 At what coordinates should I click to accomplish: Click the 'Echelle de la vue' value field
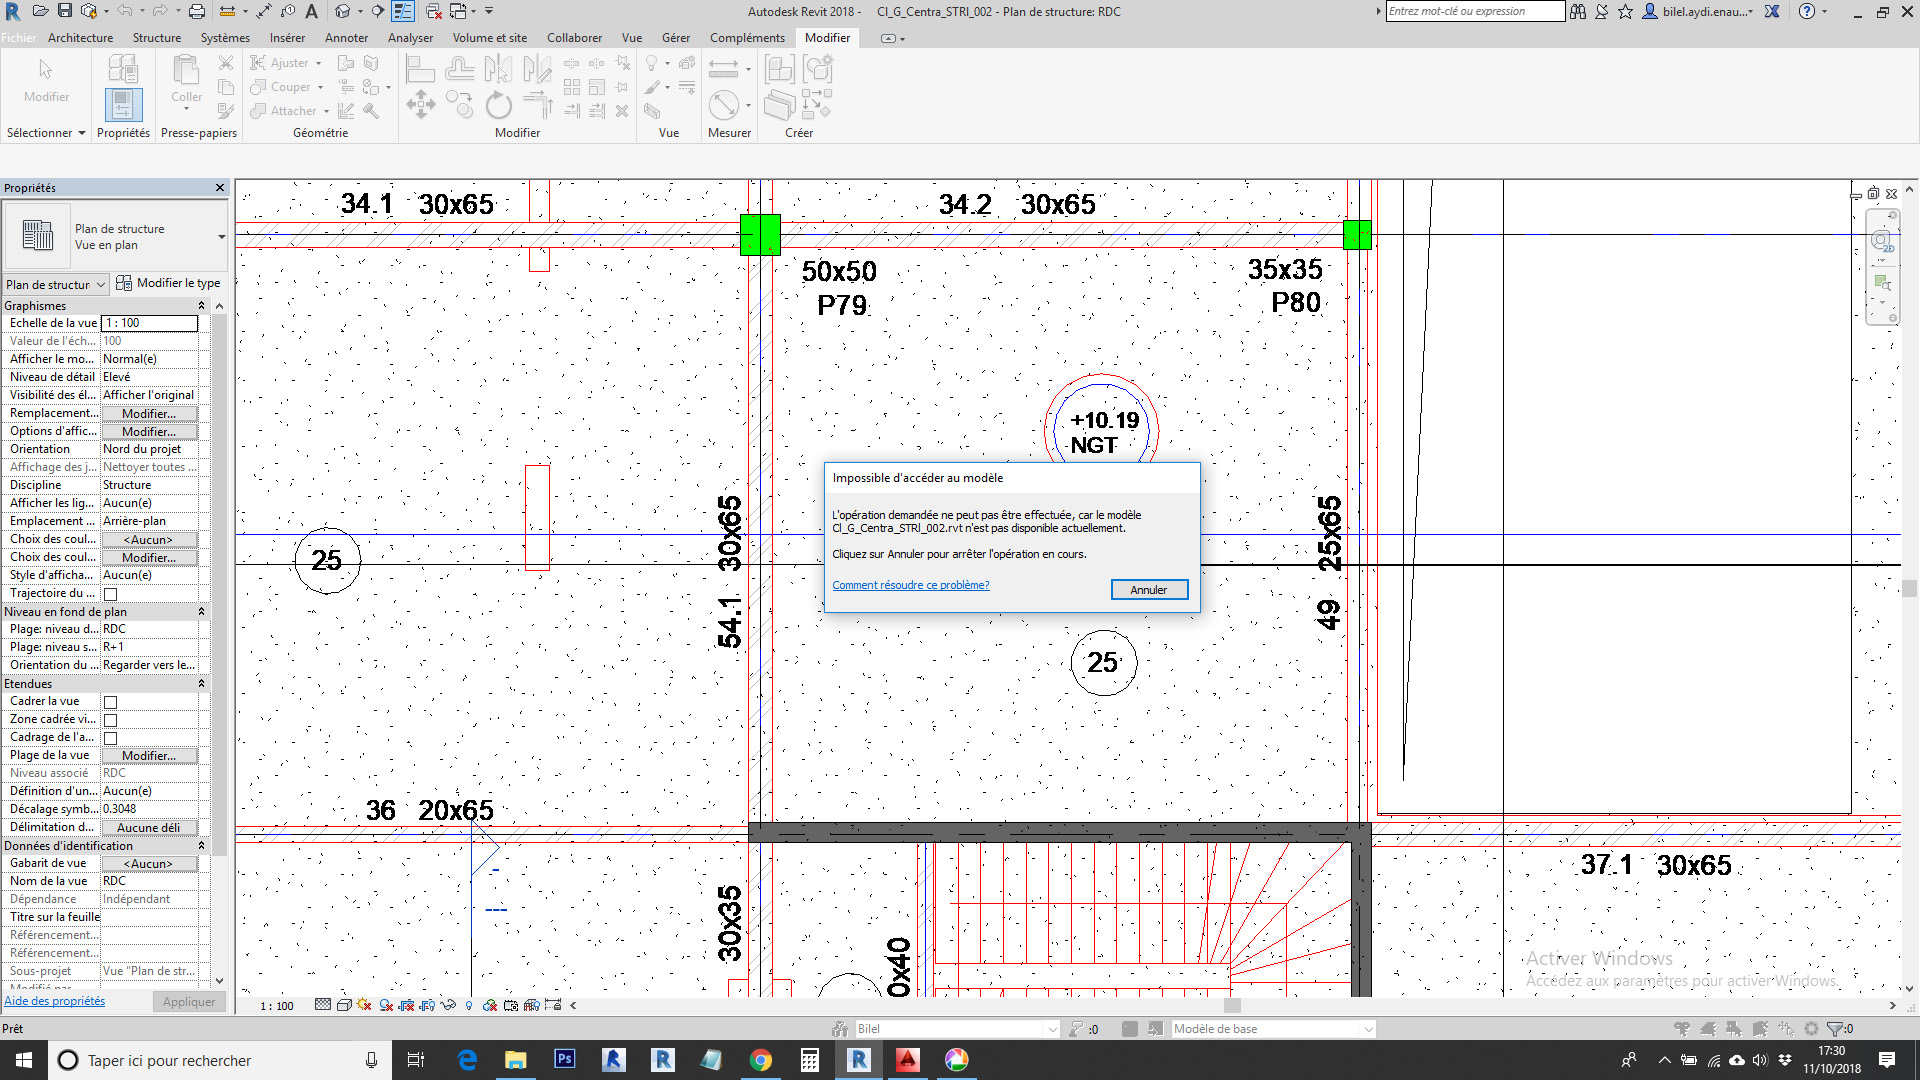pyautogui.click(x=150, y=323)
